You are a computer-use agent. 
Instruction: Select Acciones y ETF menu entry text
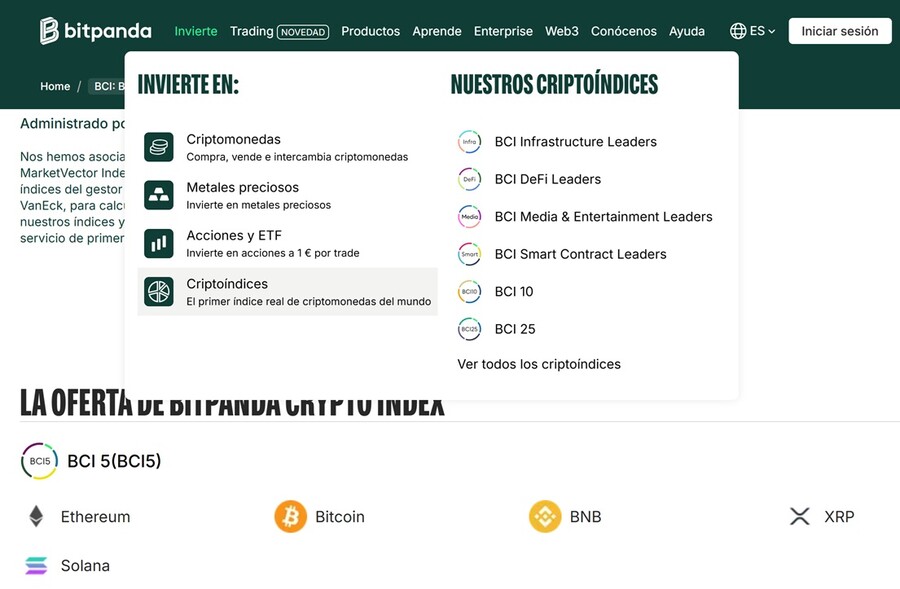coord(234,235)
